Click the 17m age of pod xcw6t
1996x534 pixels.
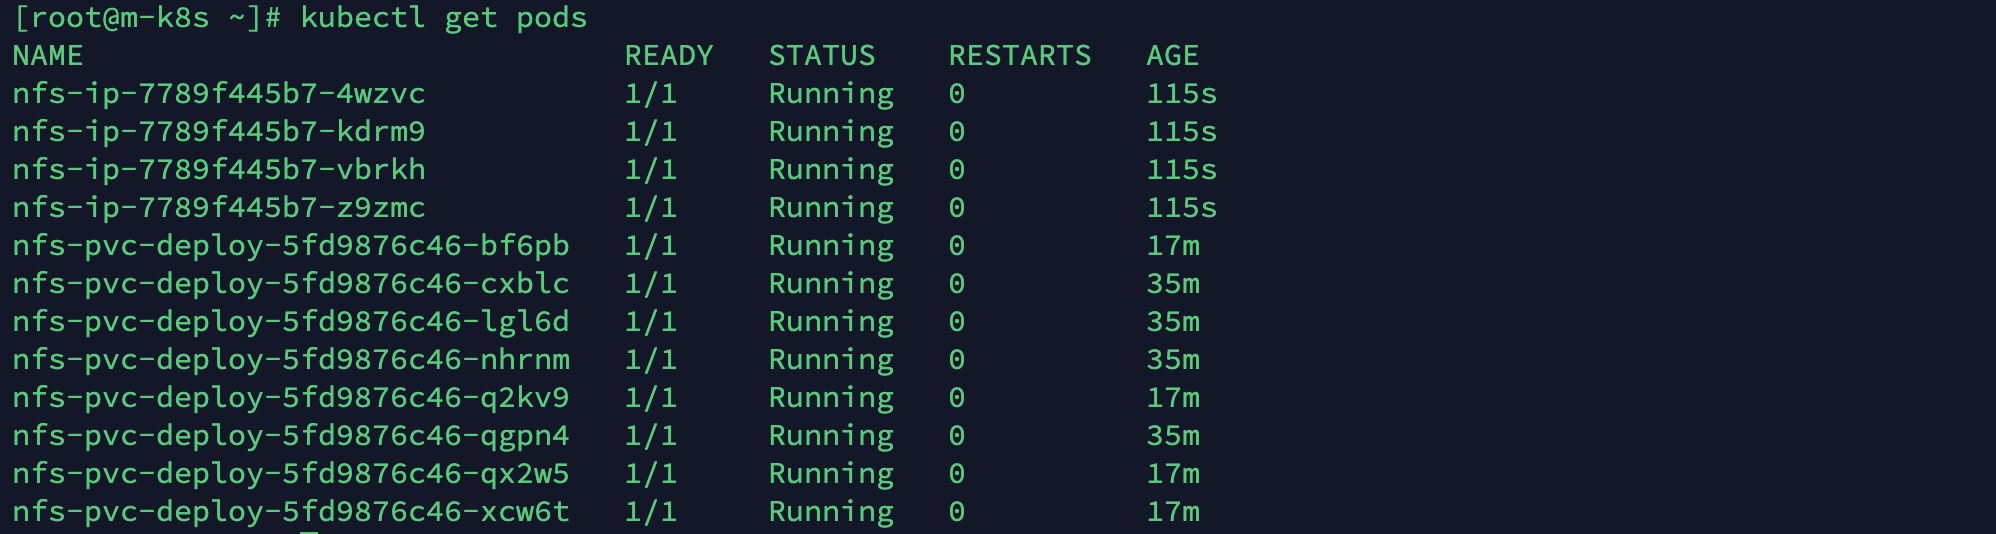point(1173,512)
